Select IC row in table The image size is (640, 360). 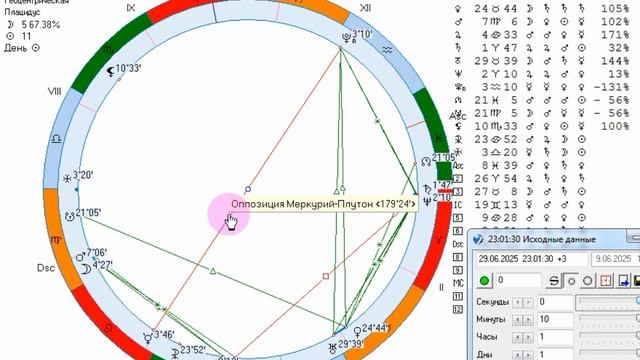click(x=520, y=204)
